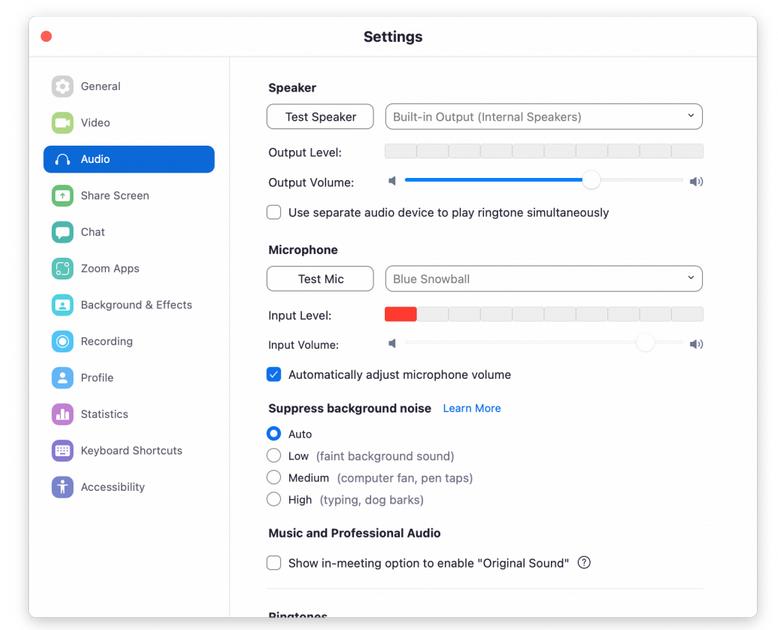Click the Share Screen icon
Screen dimensions: 778x630
click(x=63, y=195)
